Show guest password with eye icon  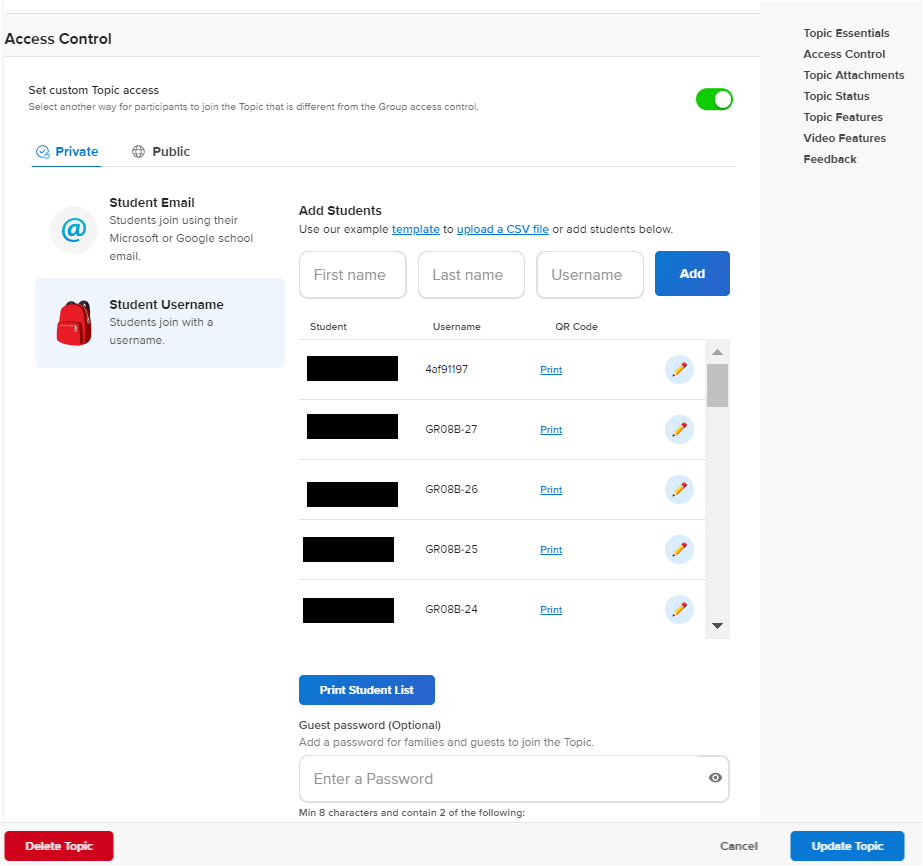(715, 778)
